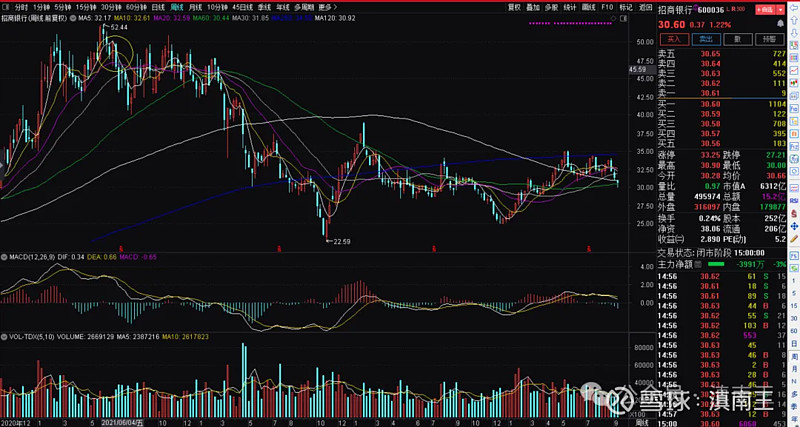Click the 买一 30.60 bid row
Image resolution: width=800 pixels, height=427 pixels.
point(721,104)
